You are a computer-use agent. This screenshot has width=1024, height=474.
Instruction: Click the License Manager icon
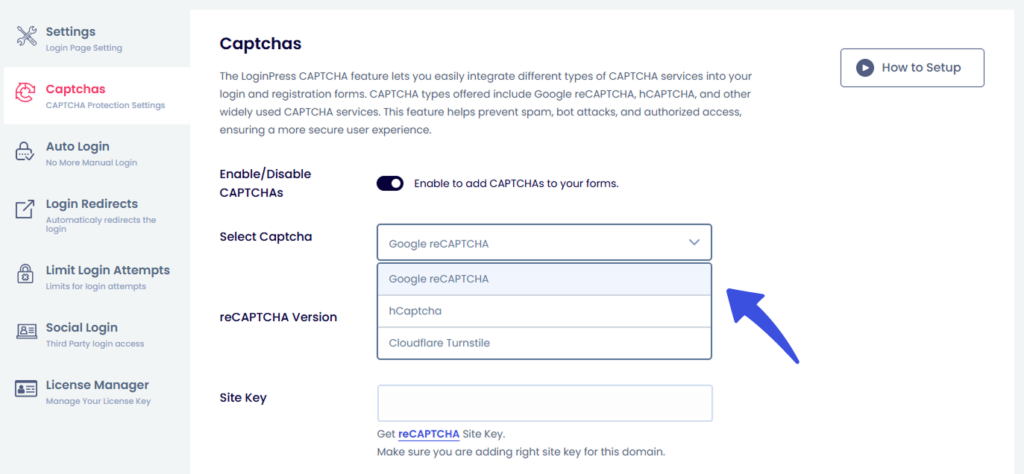coord(27,390)
